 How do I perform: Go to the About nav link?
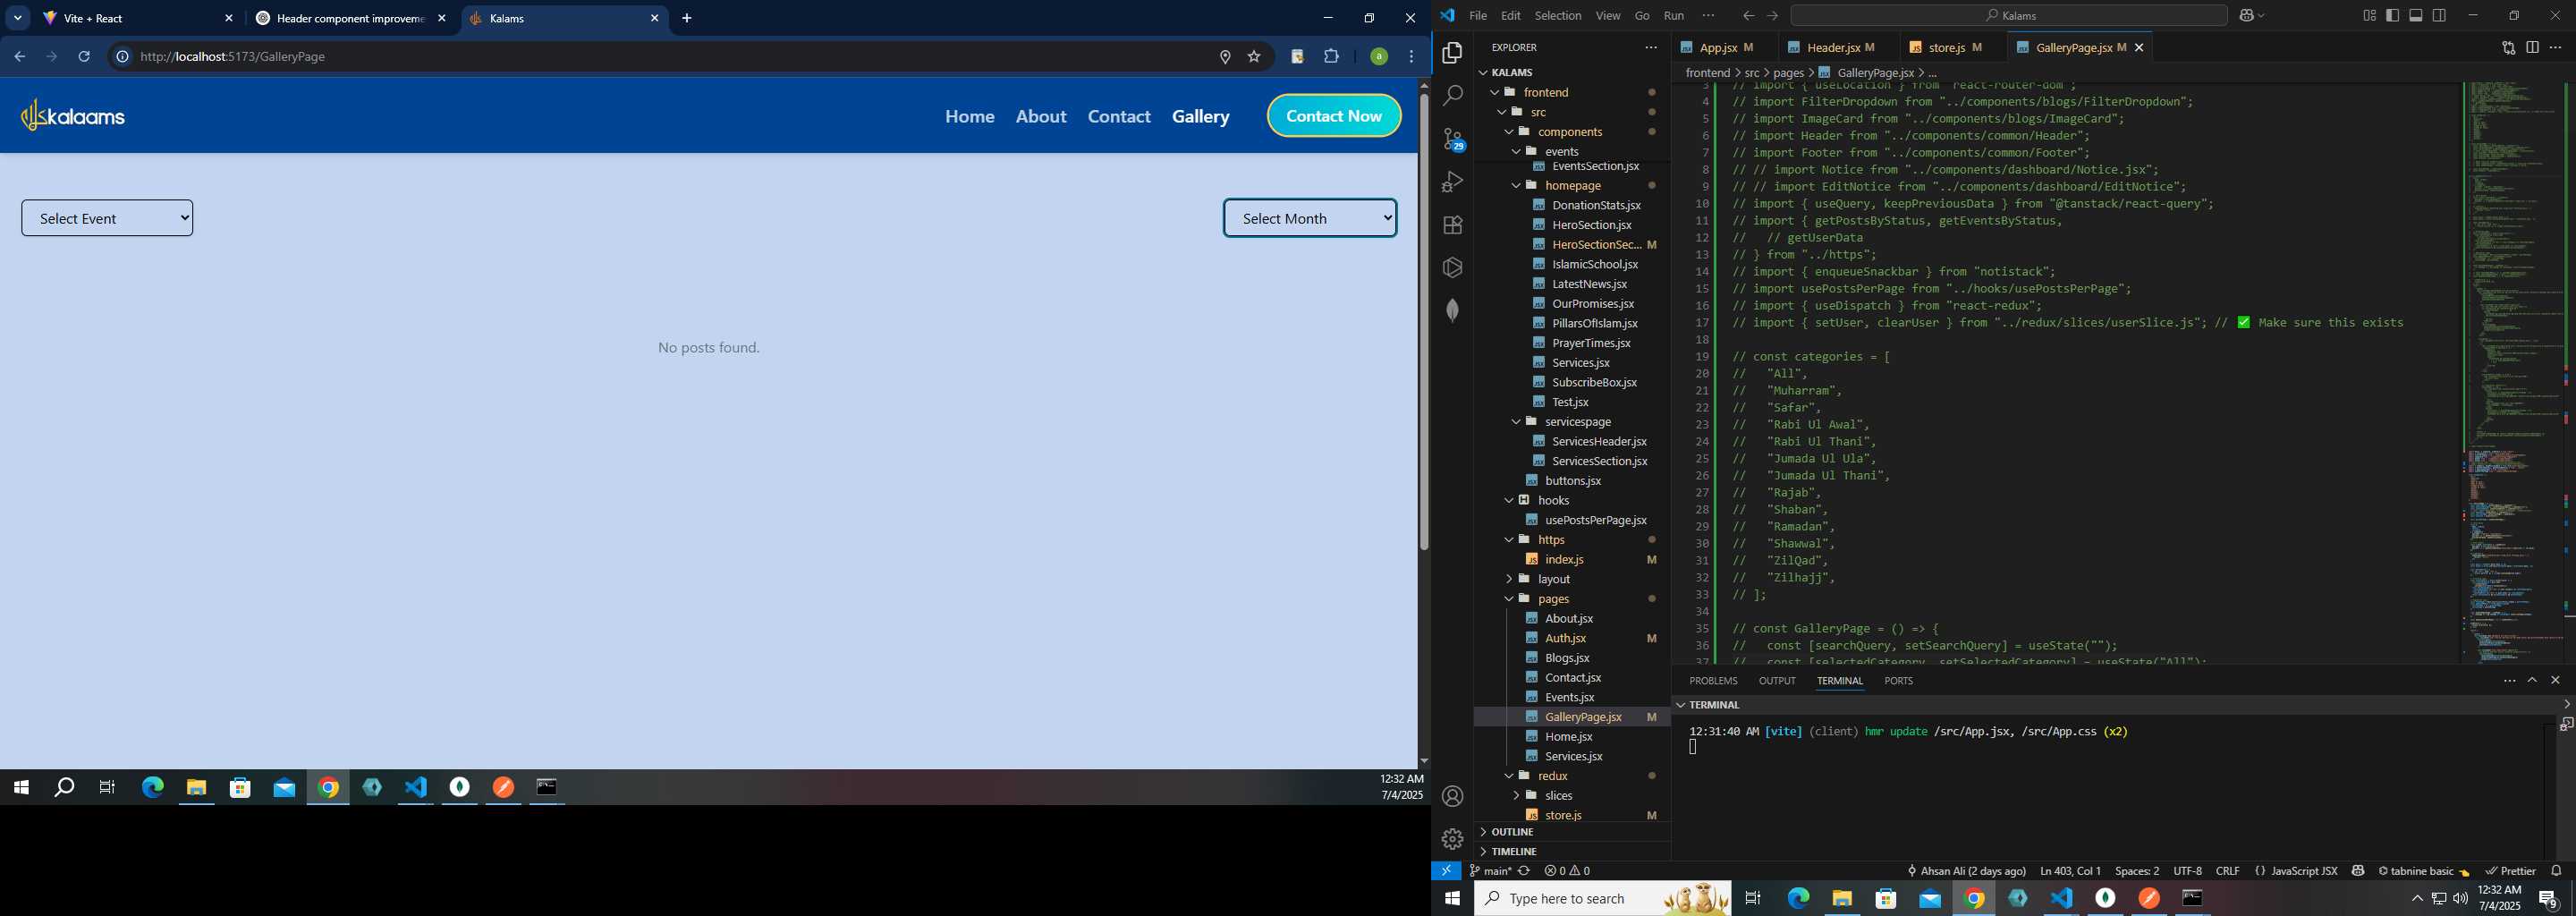tap(1041, 116)
